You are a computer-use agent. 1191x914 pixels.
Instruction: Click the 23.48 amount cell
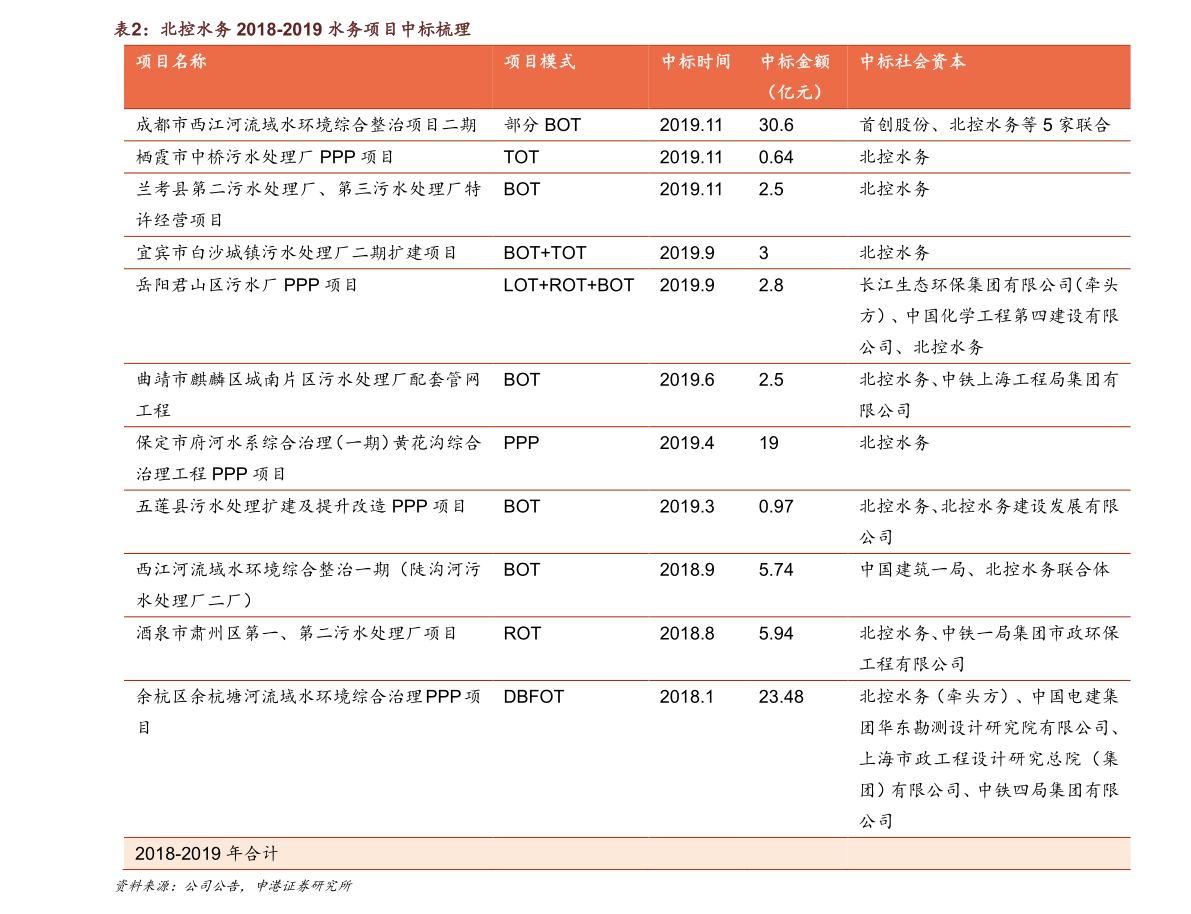pos(781,697)
